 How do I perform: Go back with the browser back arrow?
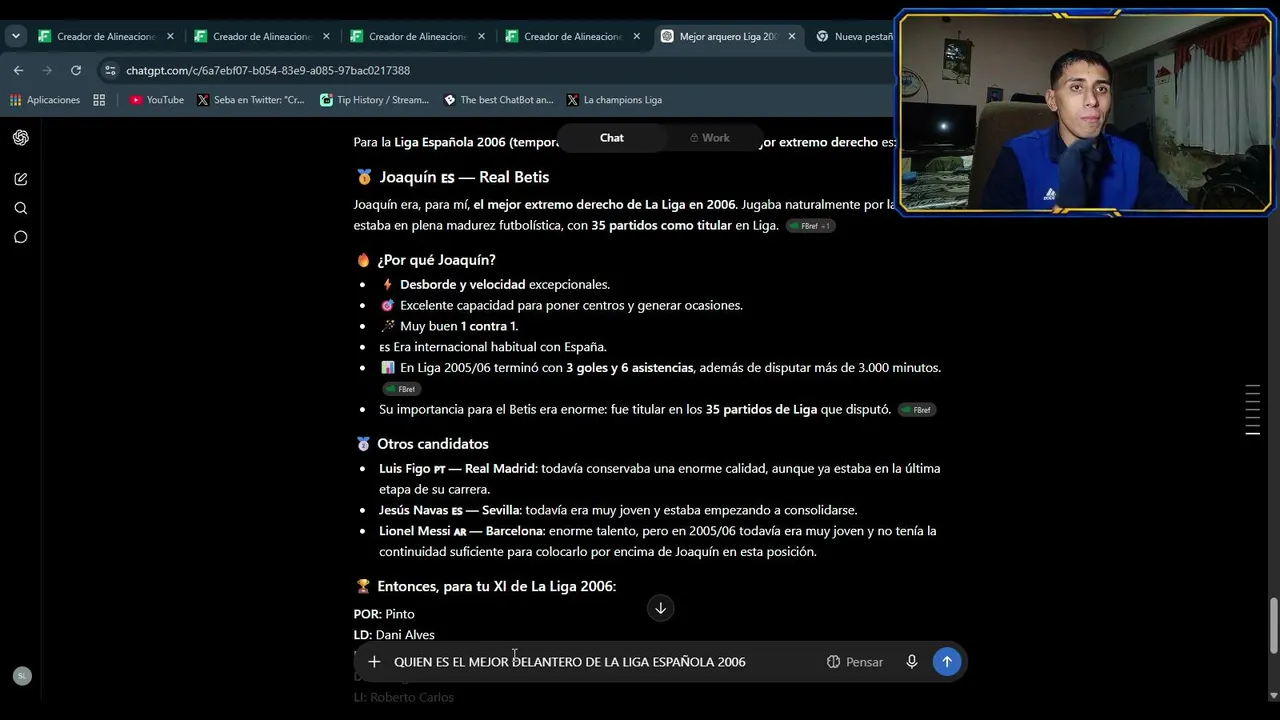coord(18,70)
